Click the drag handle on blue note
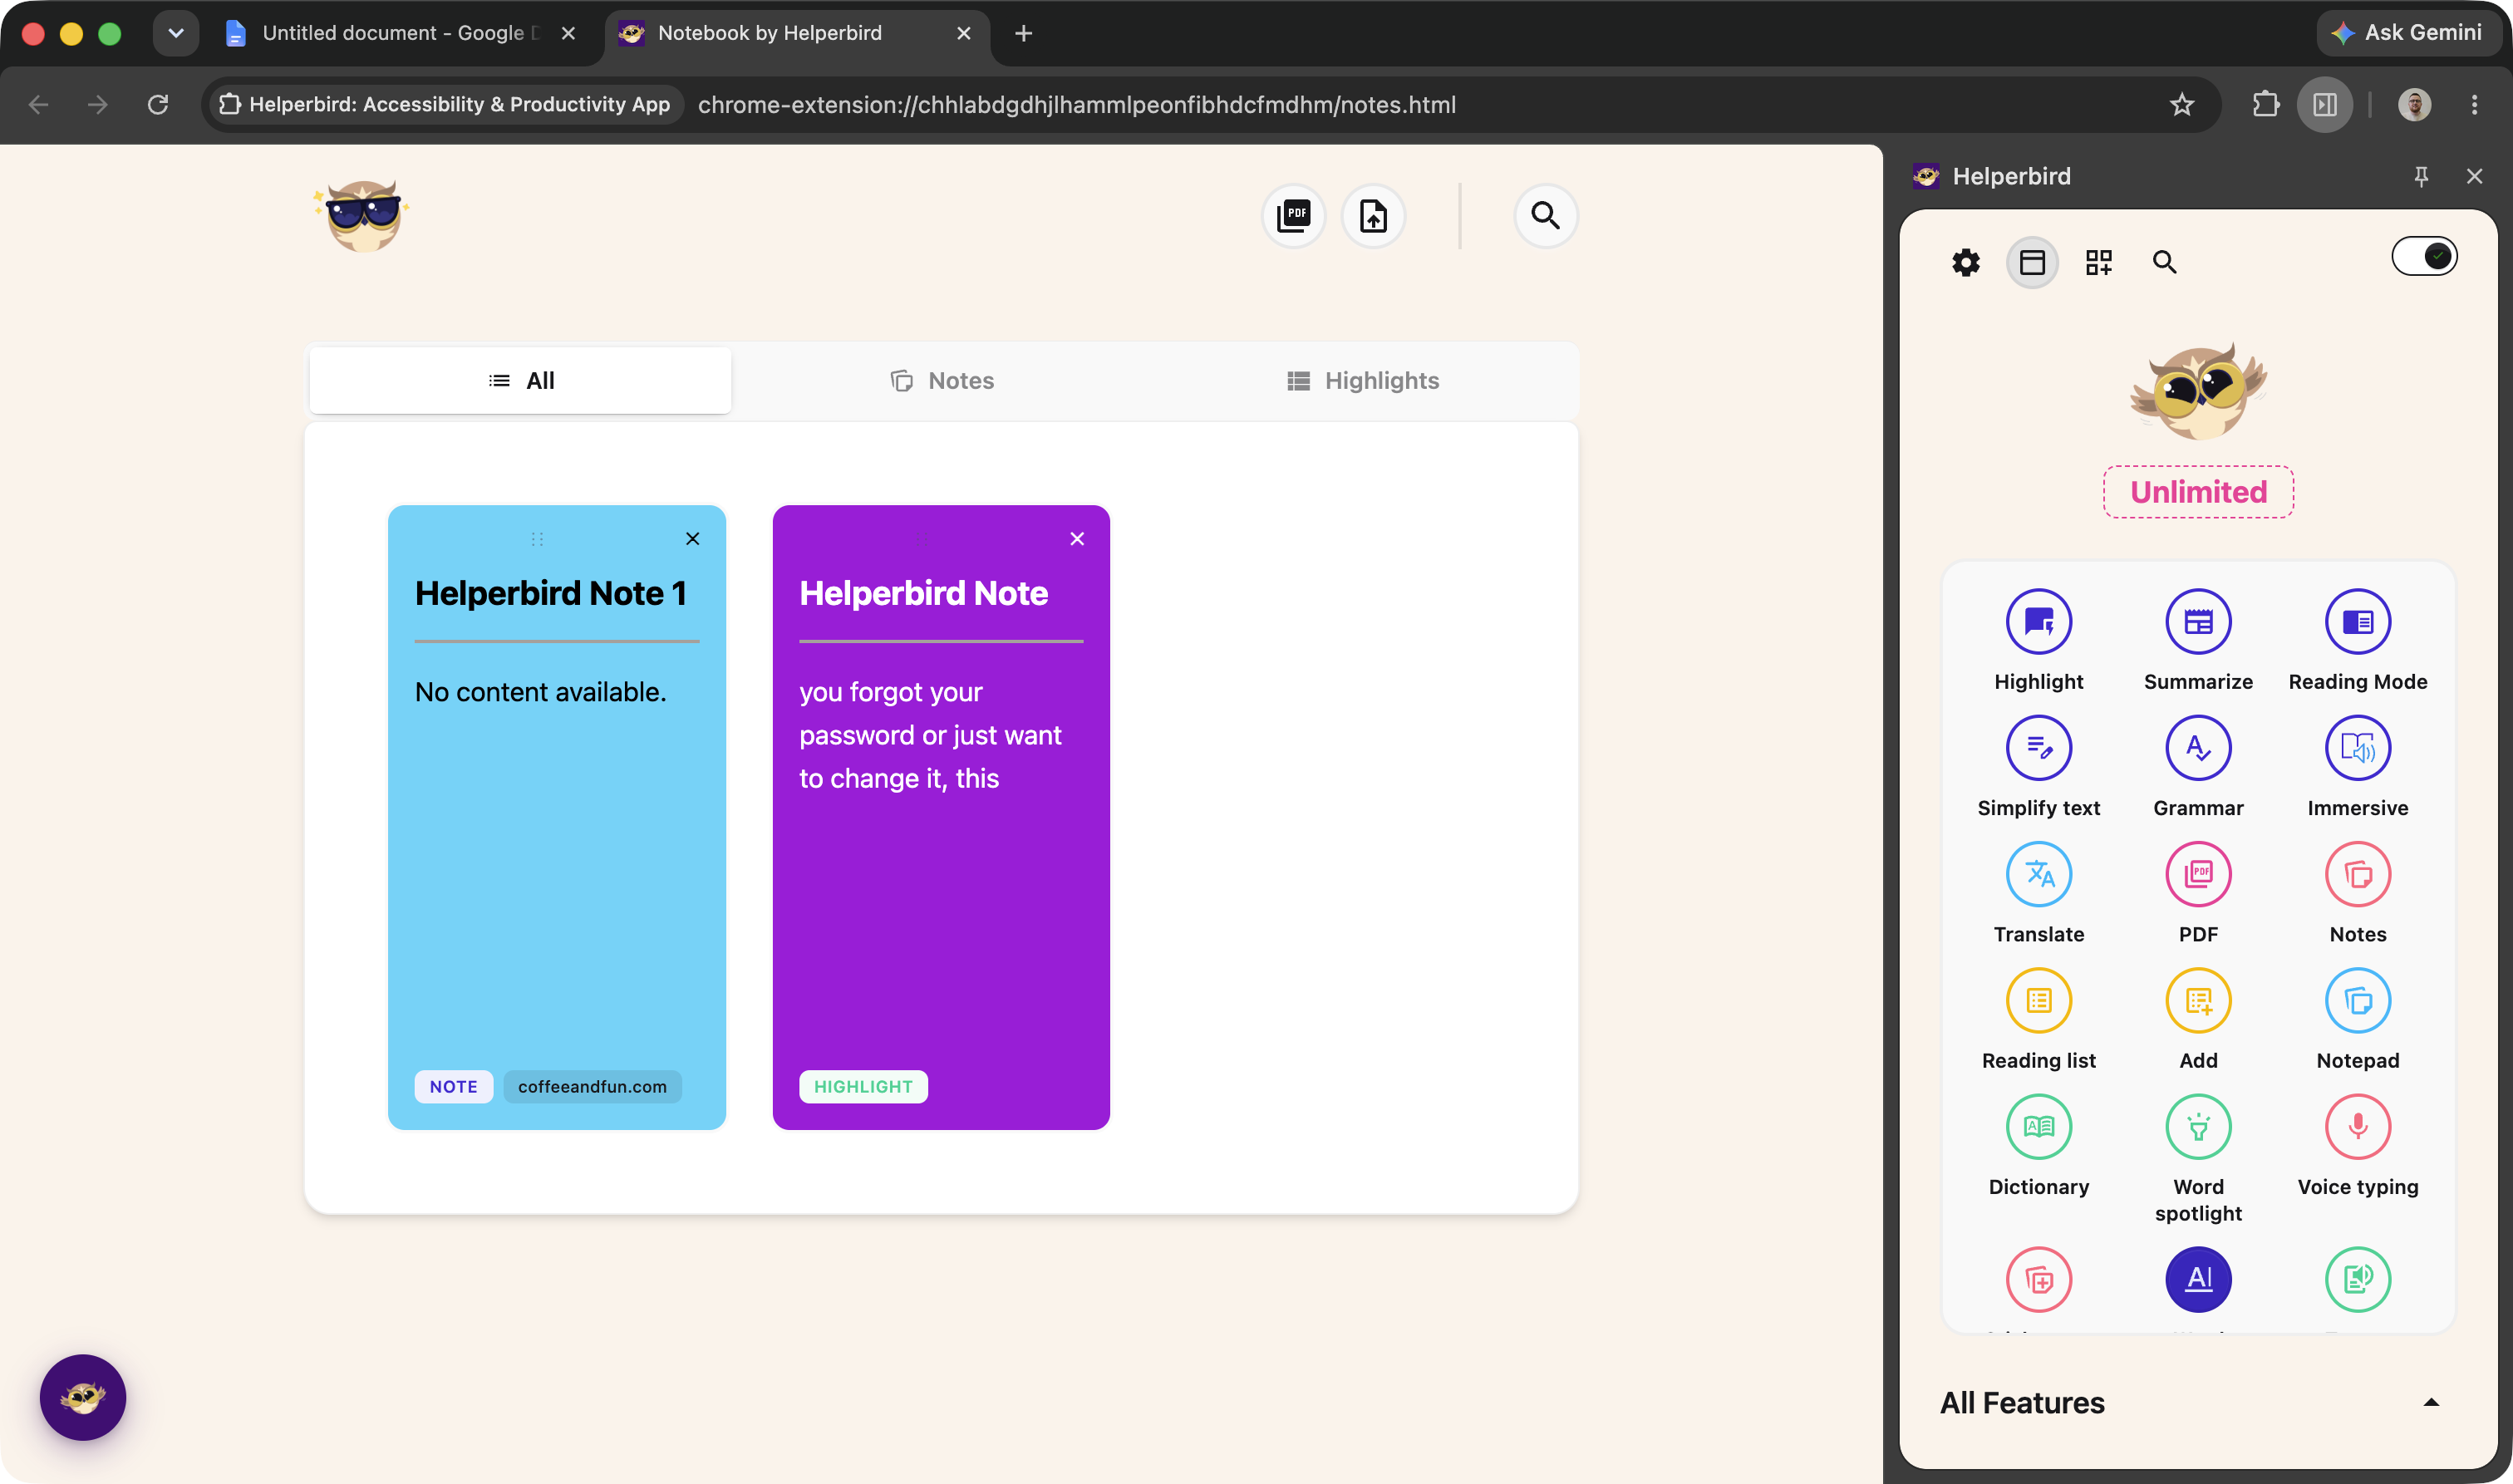This screenshot has height=1484, width=2513. 537,538
